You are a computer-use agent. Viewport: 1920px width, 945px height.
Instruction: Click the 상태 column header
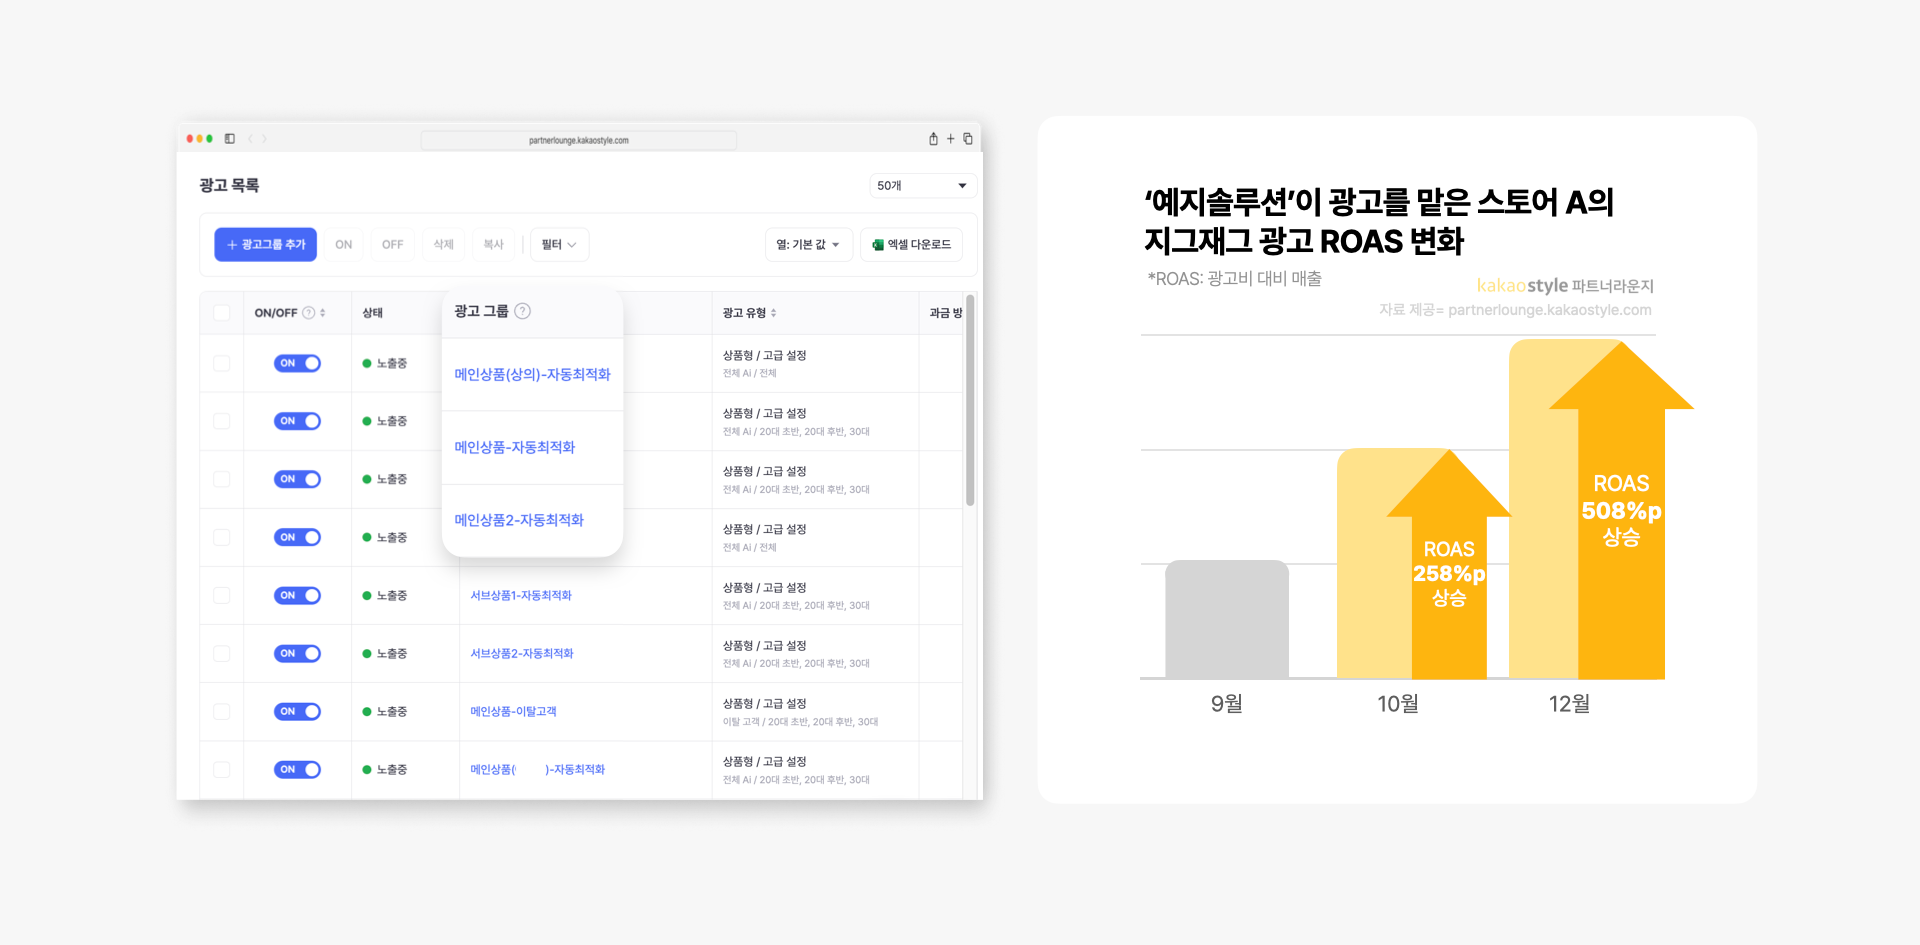click(x=373, y=313)
